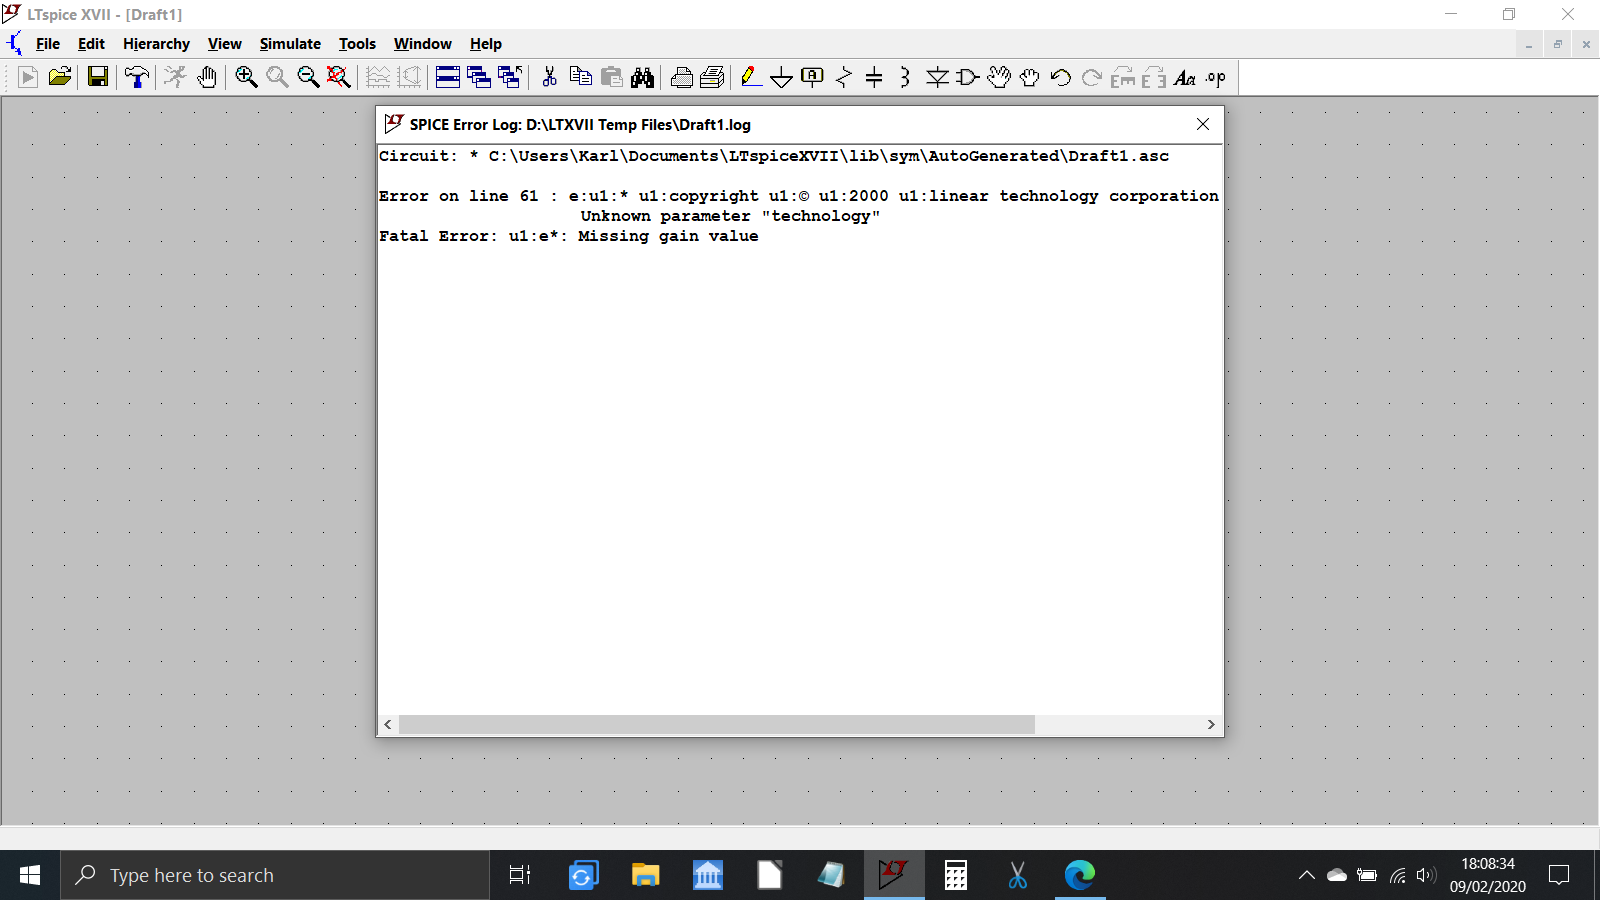Click Zoom to Fit crossed magnifier
This screenshot has width=1600, height=900.
pyautogui.click(x=339, y=77)
